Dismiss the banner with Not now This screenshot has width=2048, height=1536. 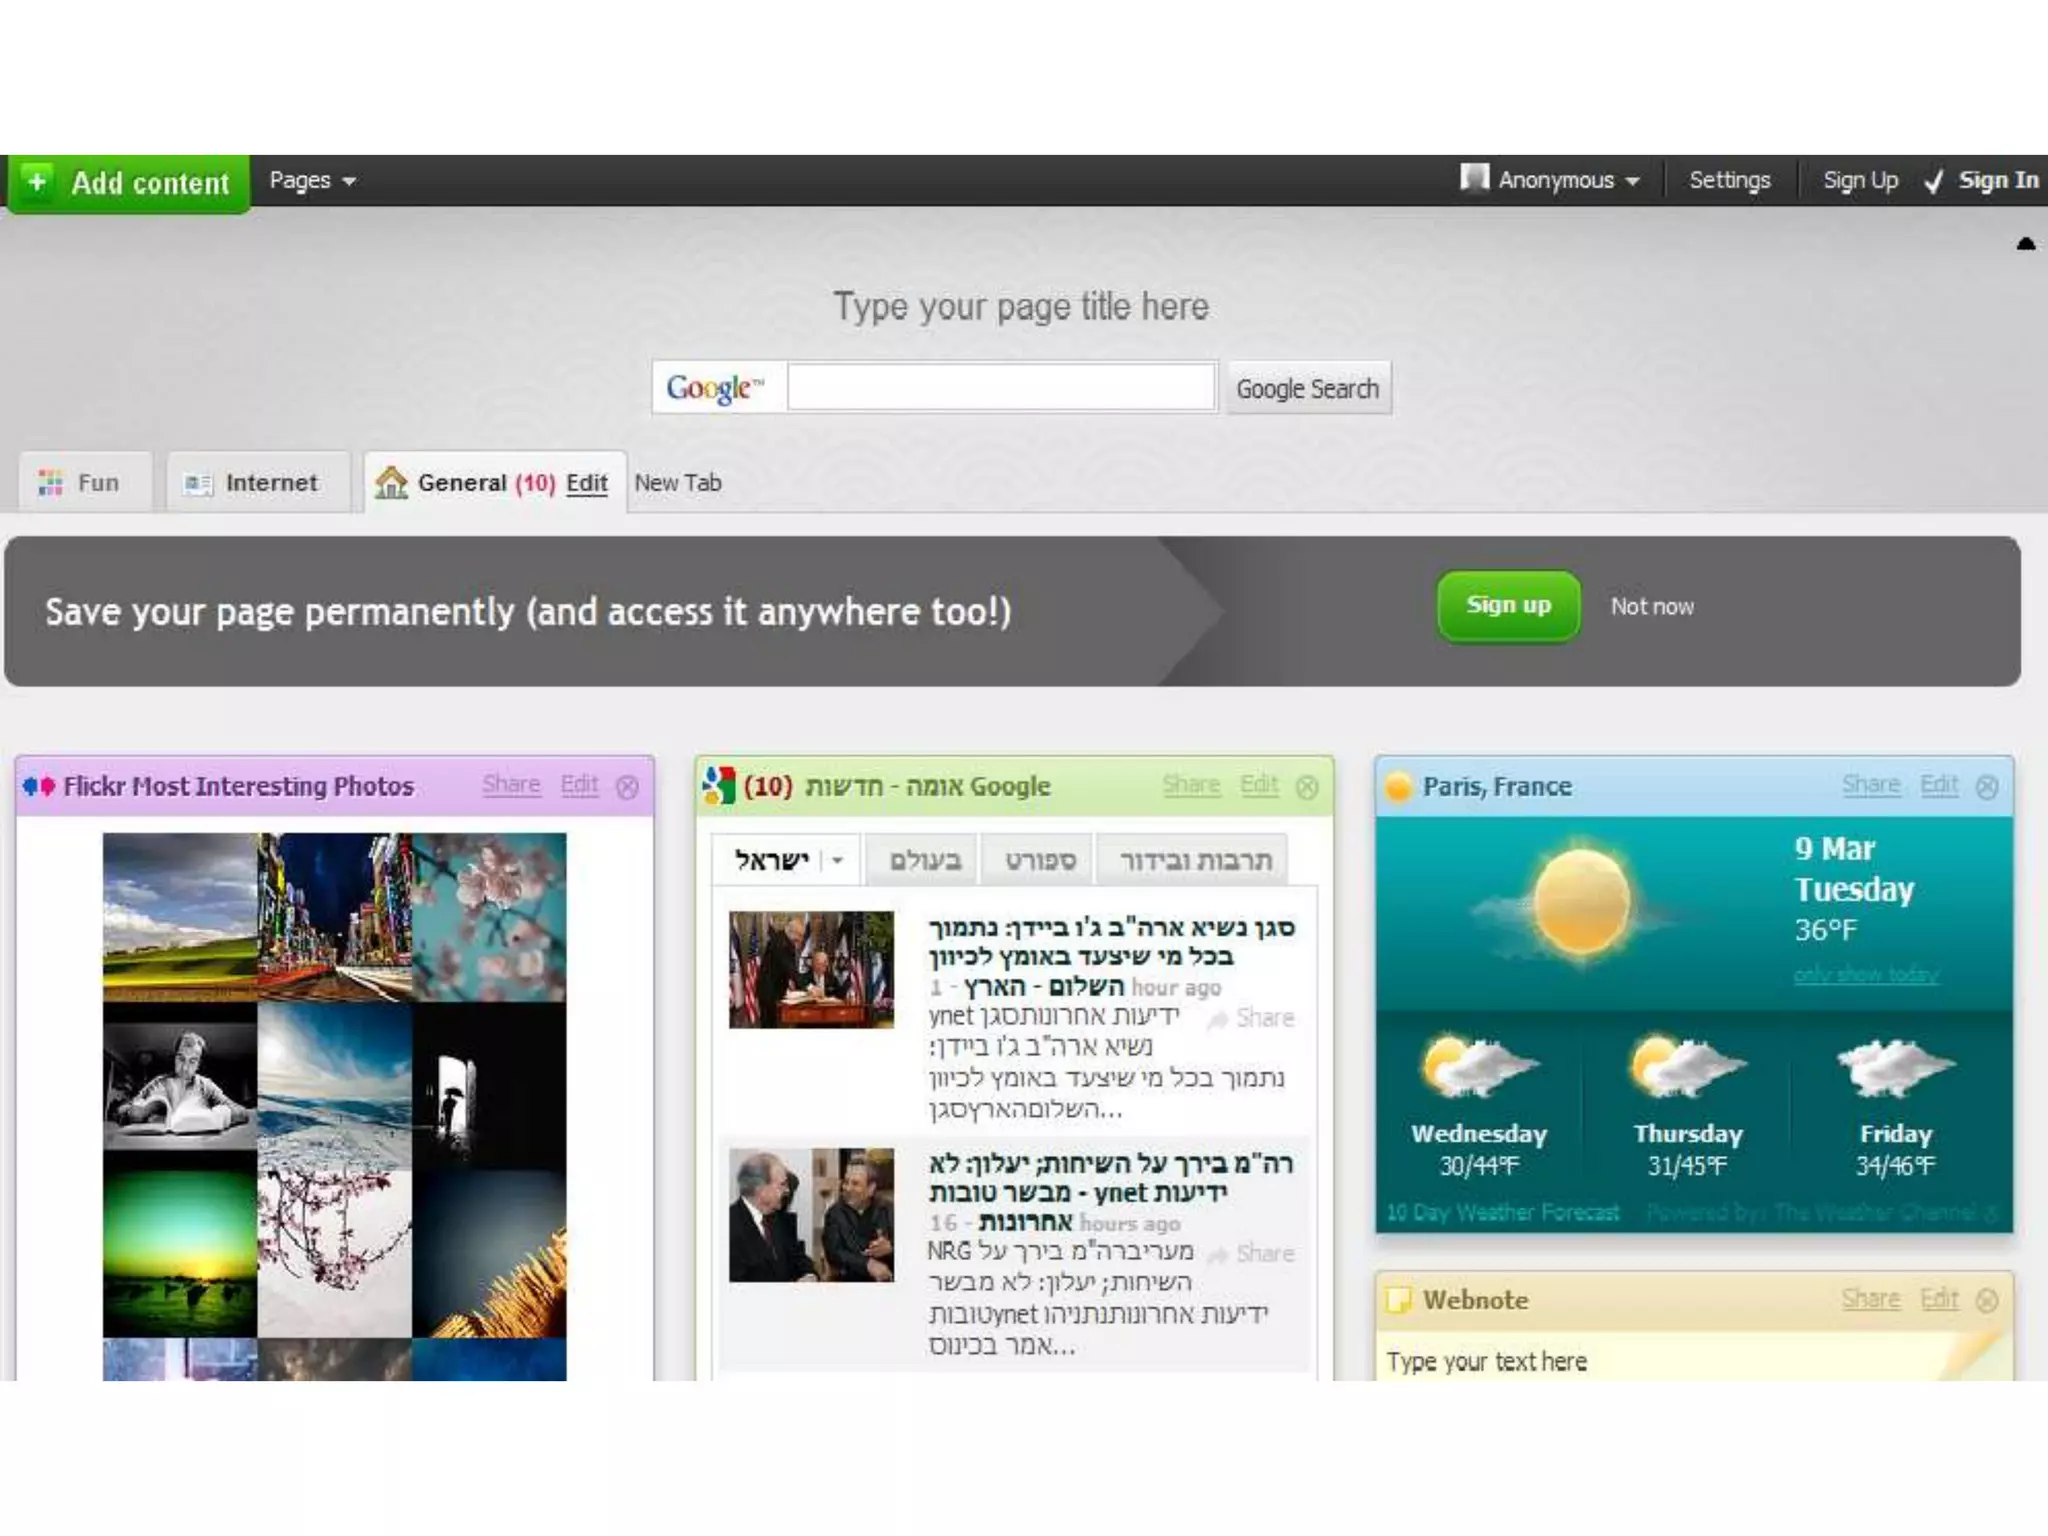click(1652, 607)
